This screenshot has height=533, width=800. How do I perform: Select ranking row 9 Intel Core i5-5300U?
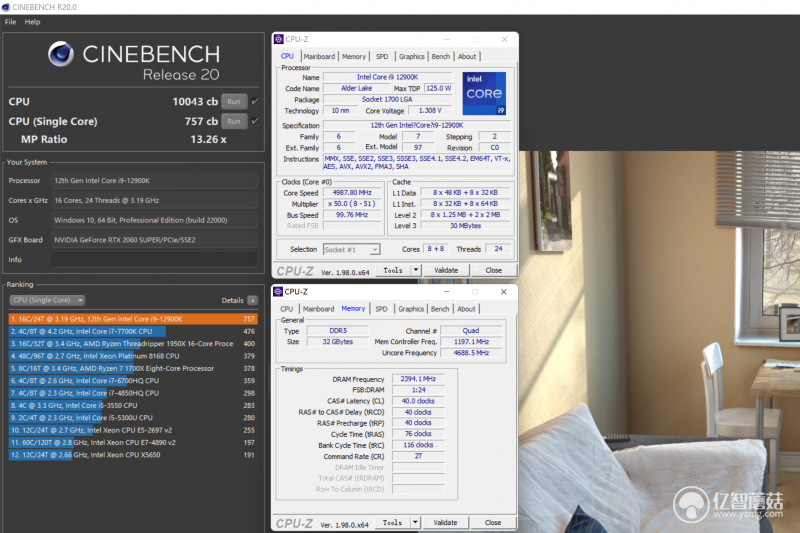[133, 418]
